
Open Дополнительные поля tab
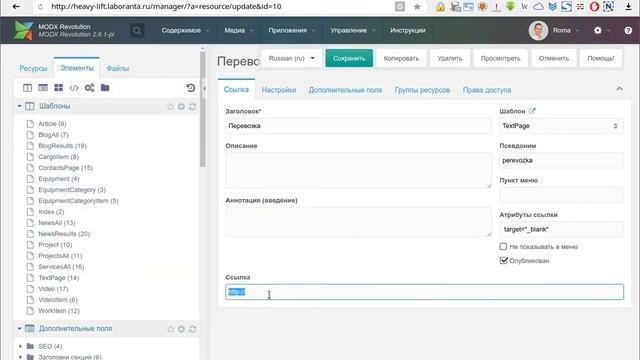coord(345,90)
